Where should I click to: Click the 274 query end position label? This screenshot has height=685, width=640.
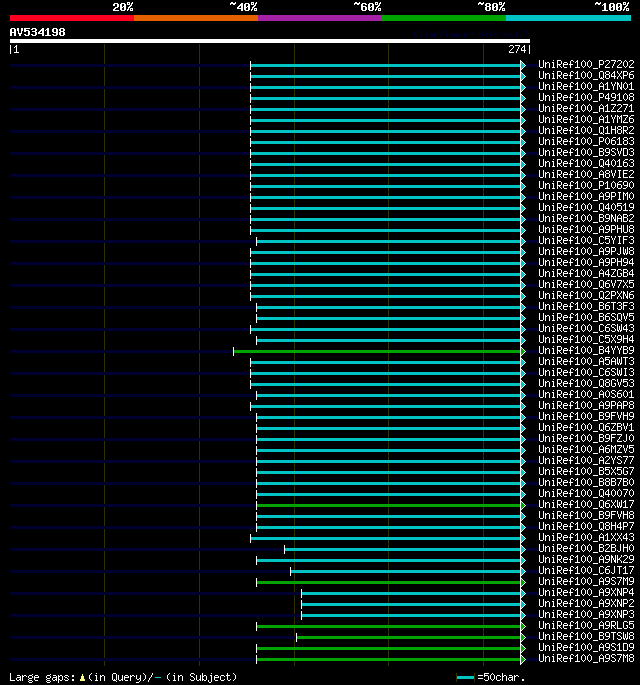coord(517,49)
